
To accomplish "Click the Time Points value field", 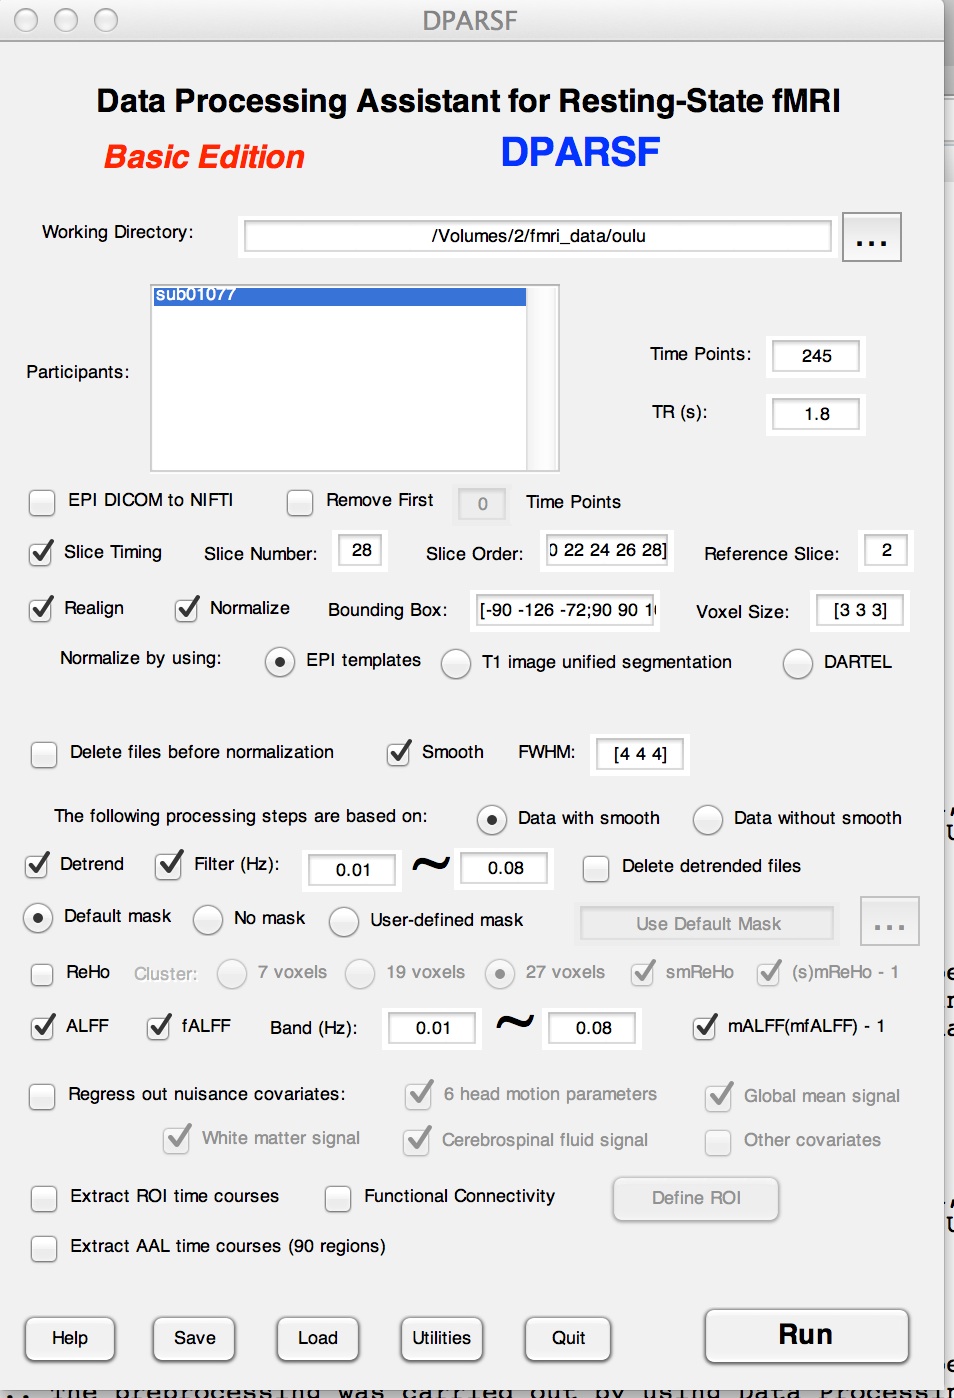I will 816,356.
